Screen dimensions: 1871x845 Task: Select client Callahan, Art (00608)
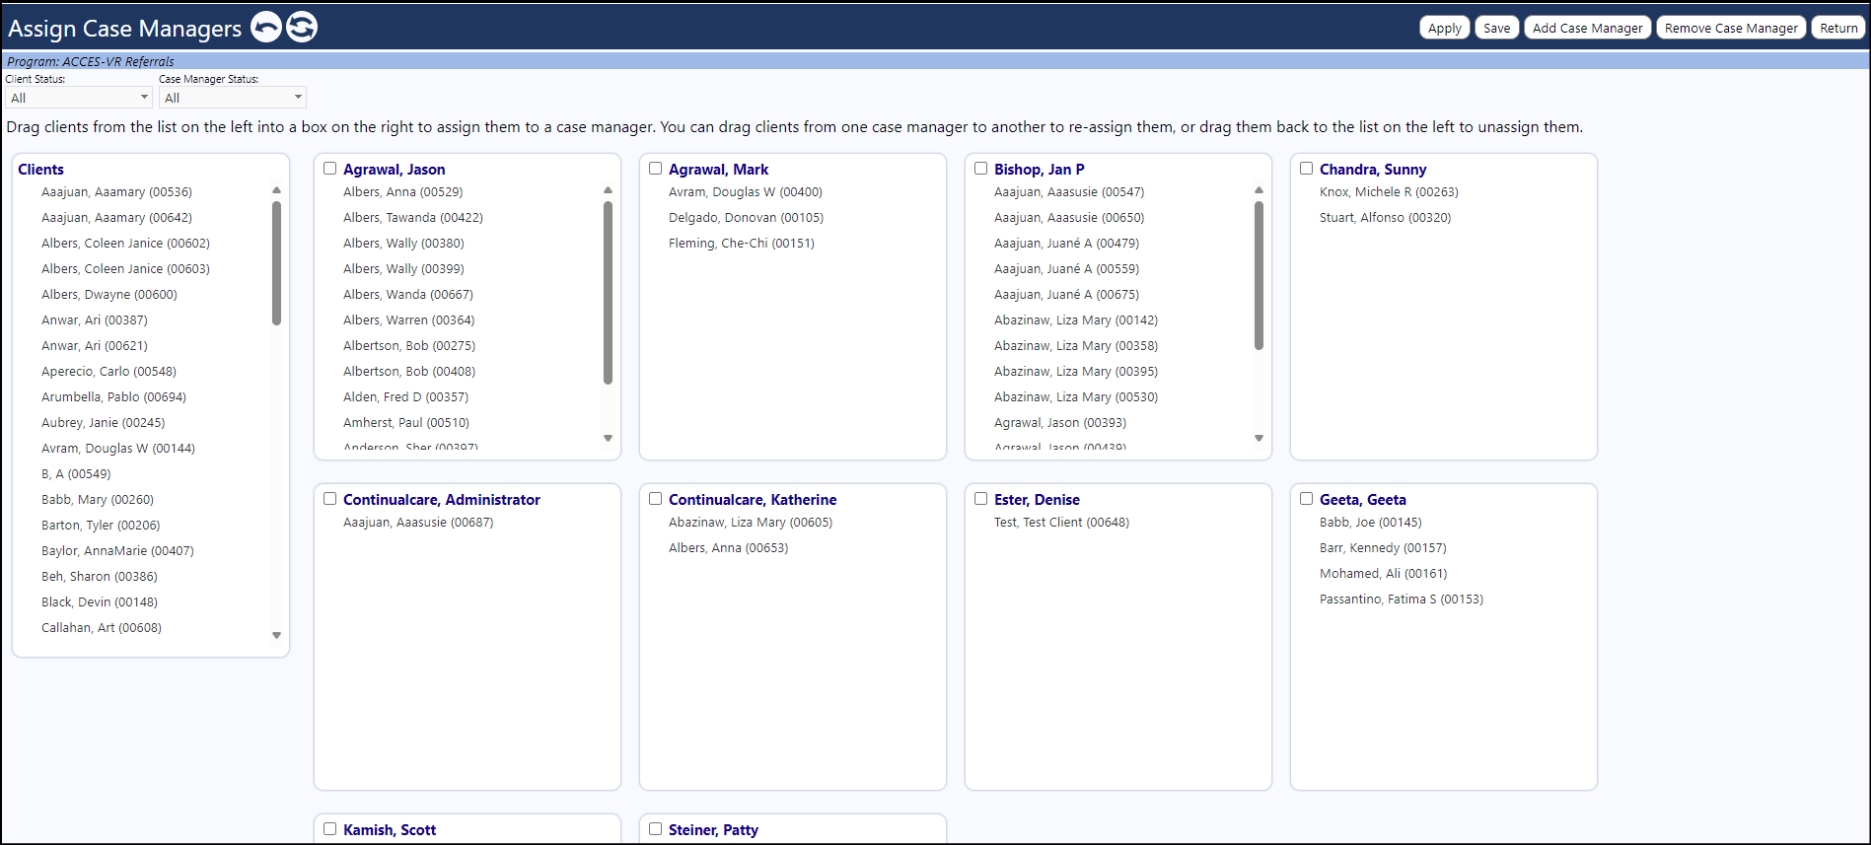pos(101,628)
